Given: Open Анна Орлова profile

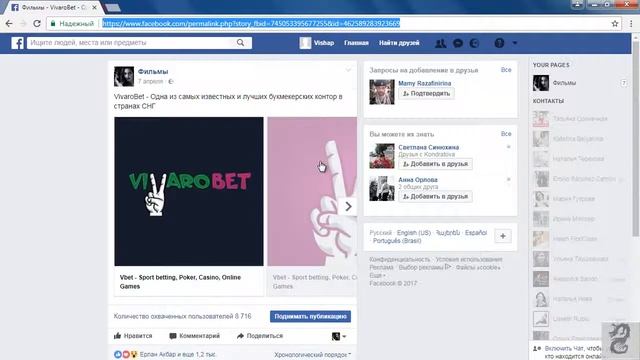Looking at the screenshot, I should tap(418, 180).
